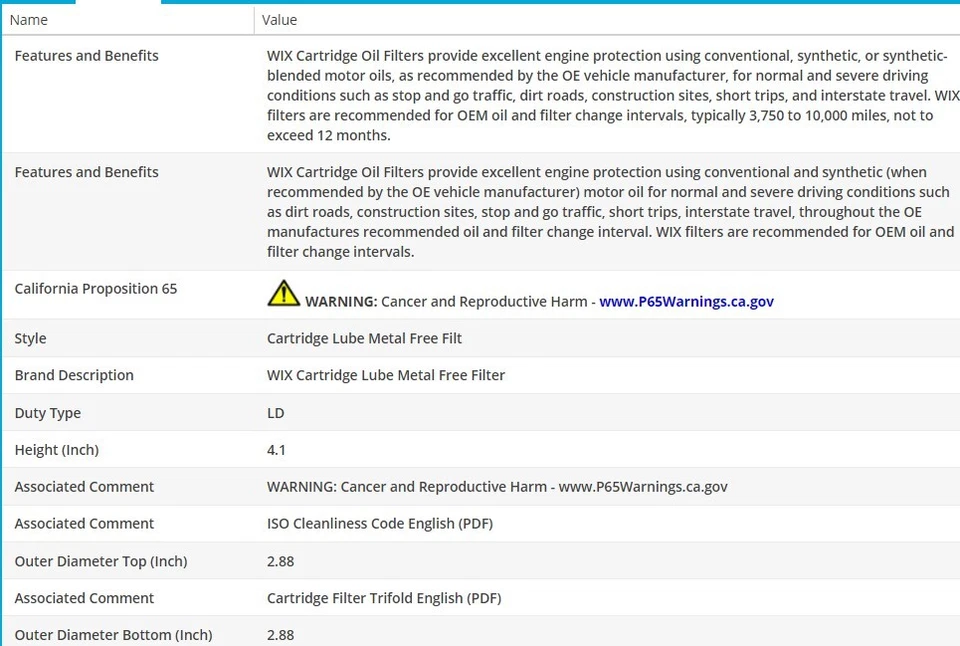Viewport: 960px width, 646px height.
Task: Select 'WIX Cartridge Lube Metal Free Filter' value
Action: coord(386,375)
